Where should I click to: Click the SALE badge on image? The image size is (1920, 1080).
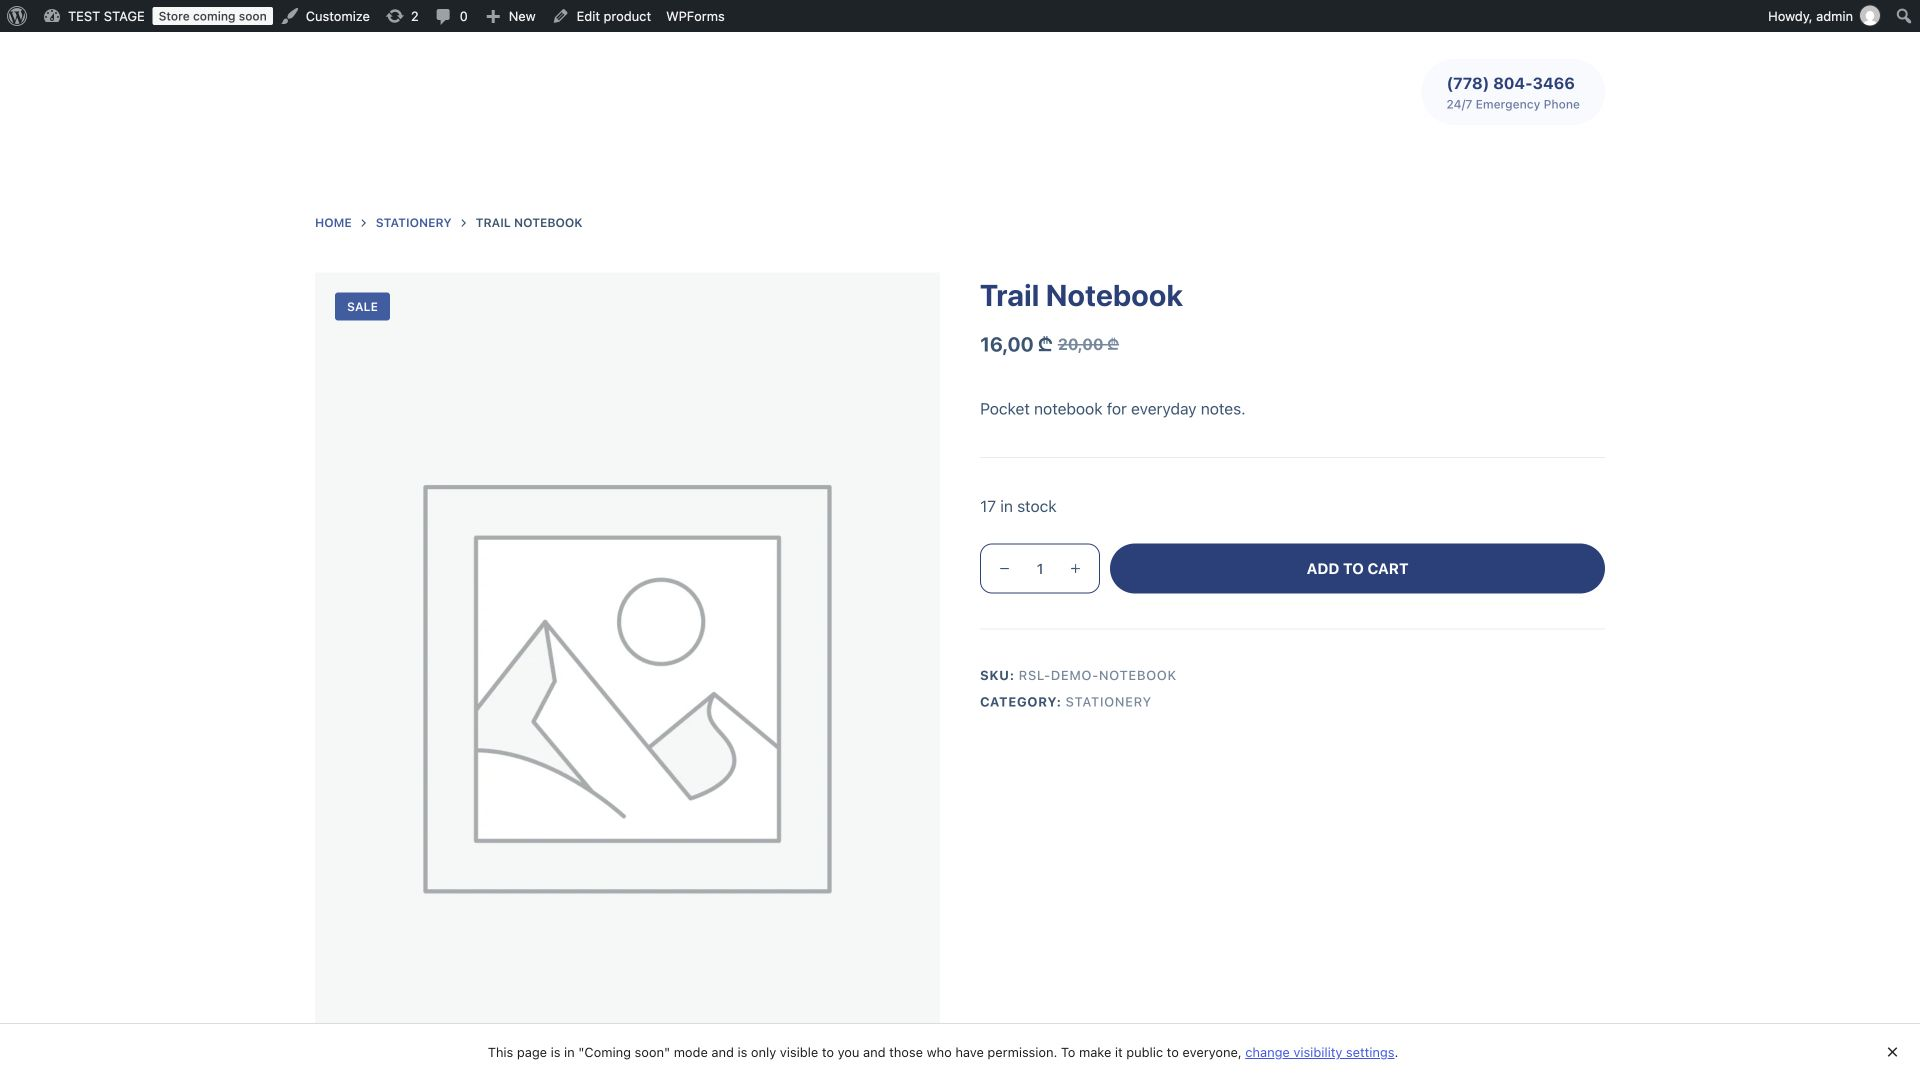point(362,307)
